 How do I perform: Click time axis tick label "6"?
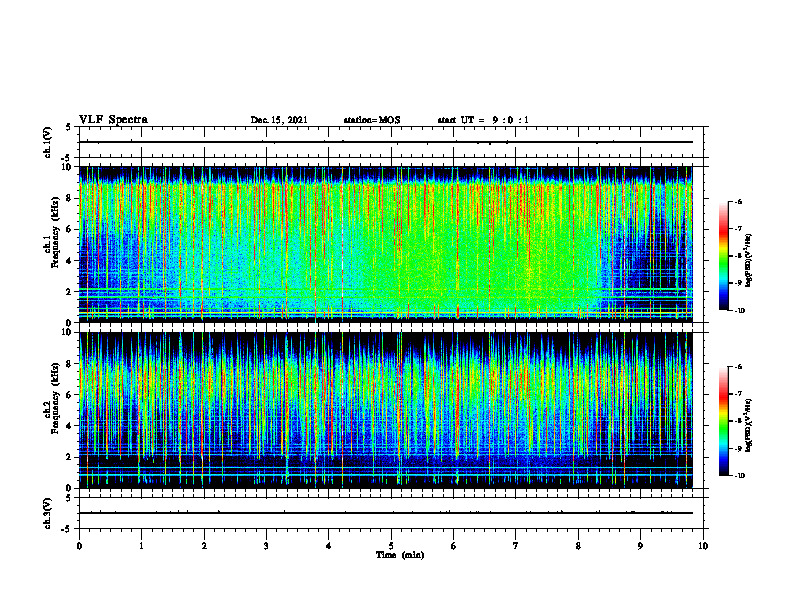pyautogui.click(x=454, y=546)
